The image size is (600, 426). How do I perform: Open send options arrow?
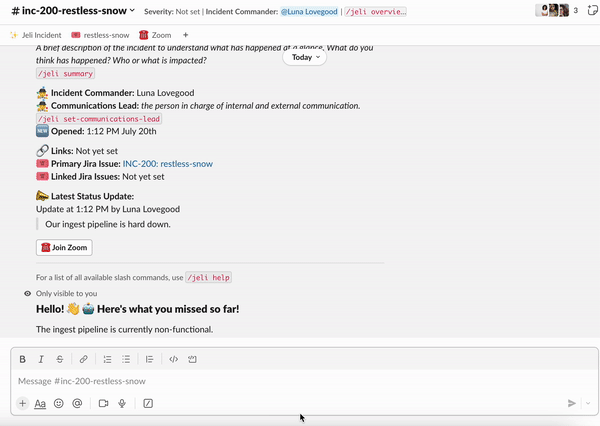(x=588, y=403)
